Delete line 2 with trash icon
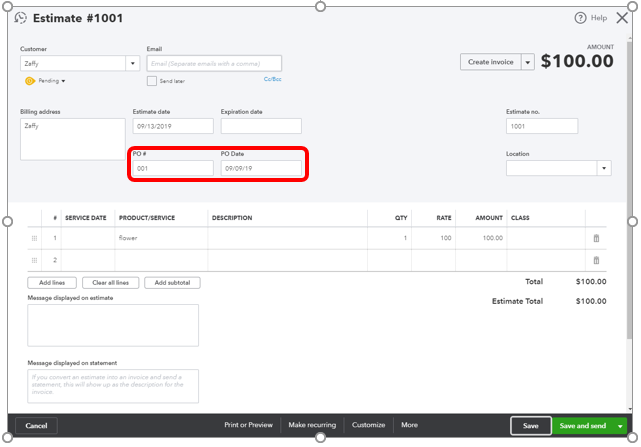 596,260
